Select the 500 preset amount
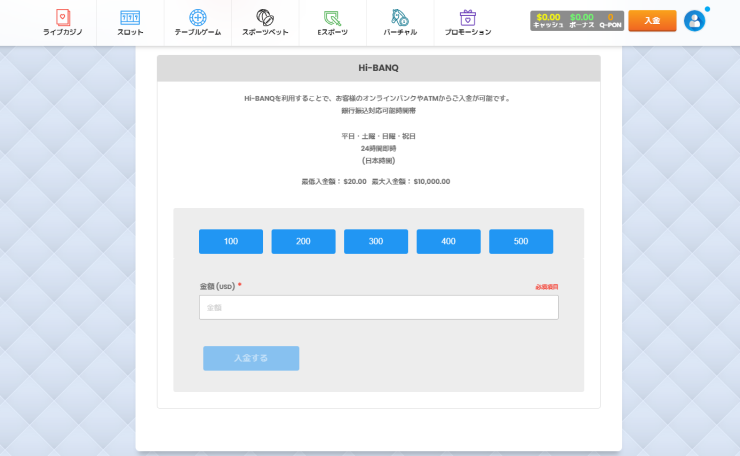740x456 pixels. 521,241
